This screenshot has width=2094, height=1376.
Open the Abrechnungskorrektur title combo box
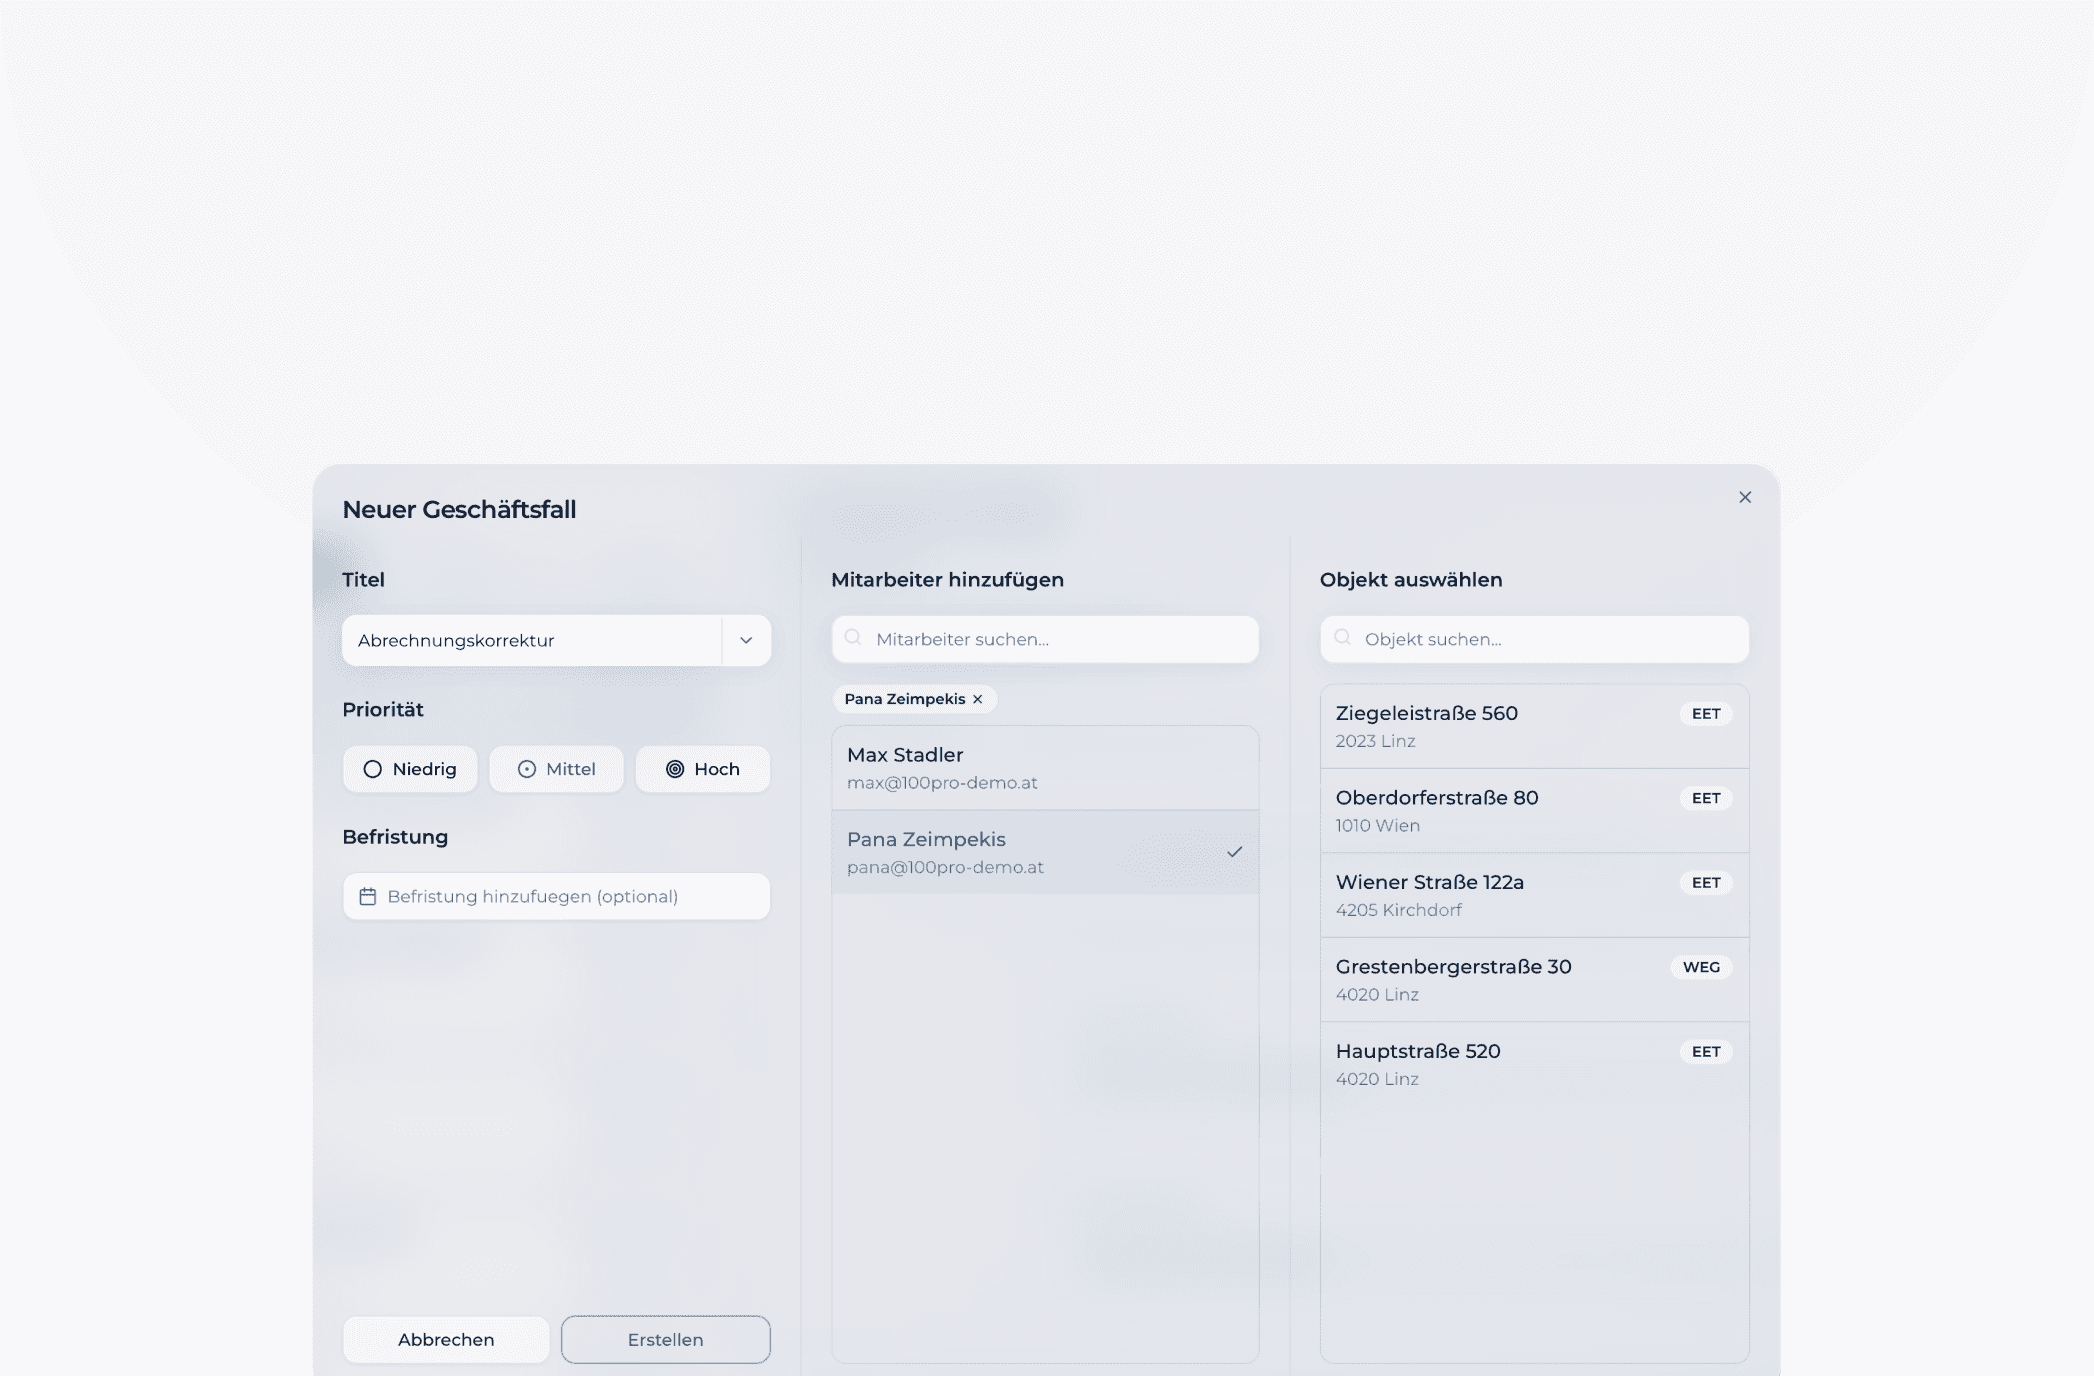[531, 641]
